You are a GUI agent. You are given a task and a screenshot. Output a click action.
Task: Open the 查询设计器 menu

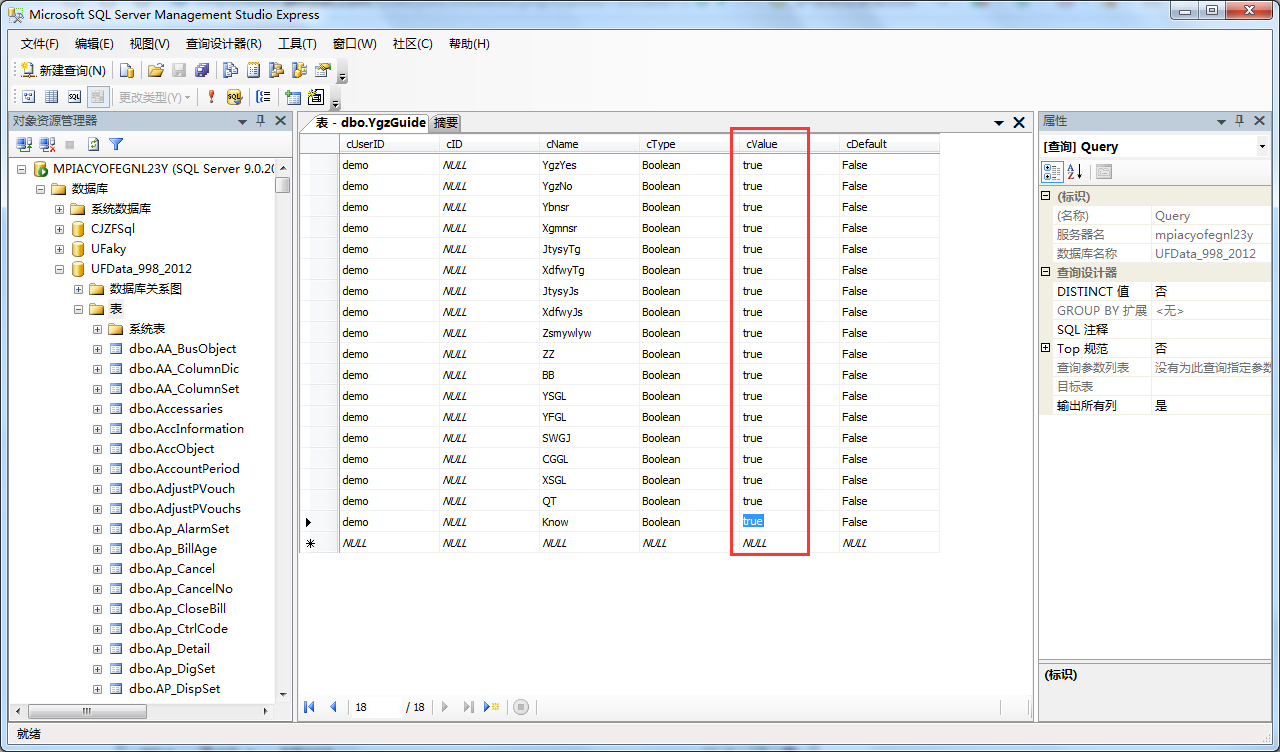coord(223,44)
